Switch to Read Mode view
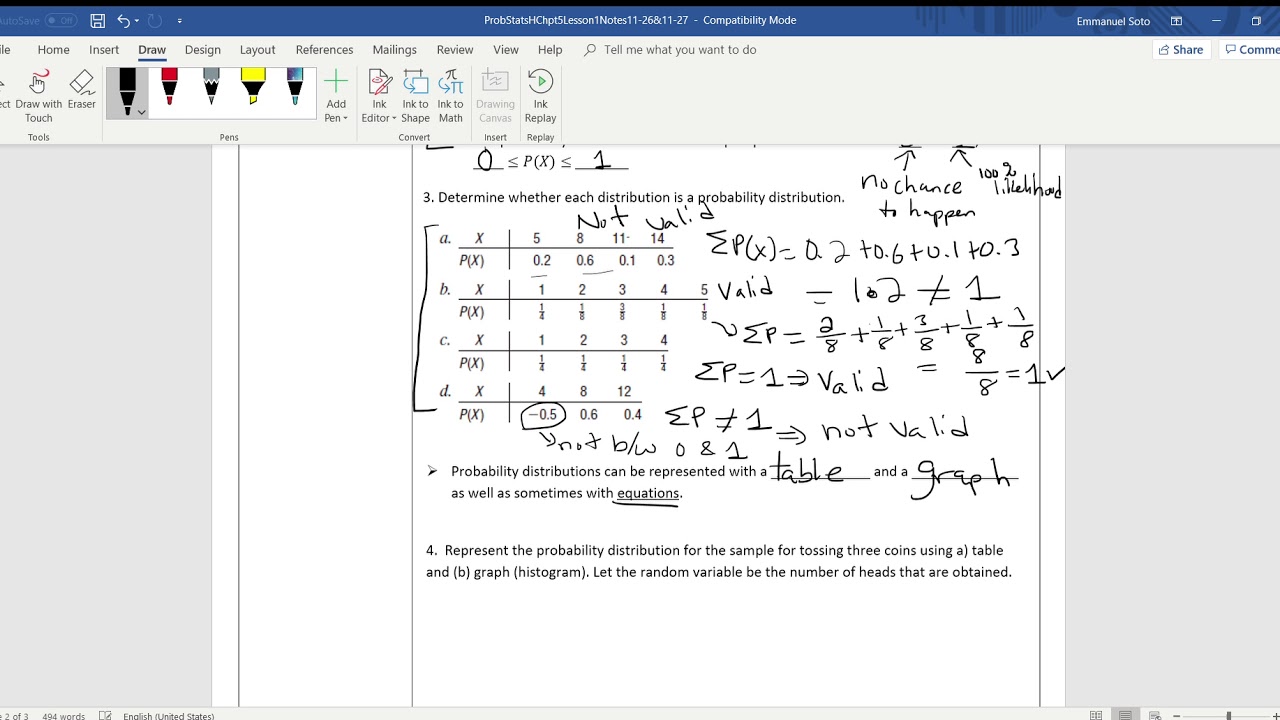This screenshot has height=720, width=1280. [1096, 715]
